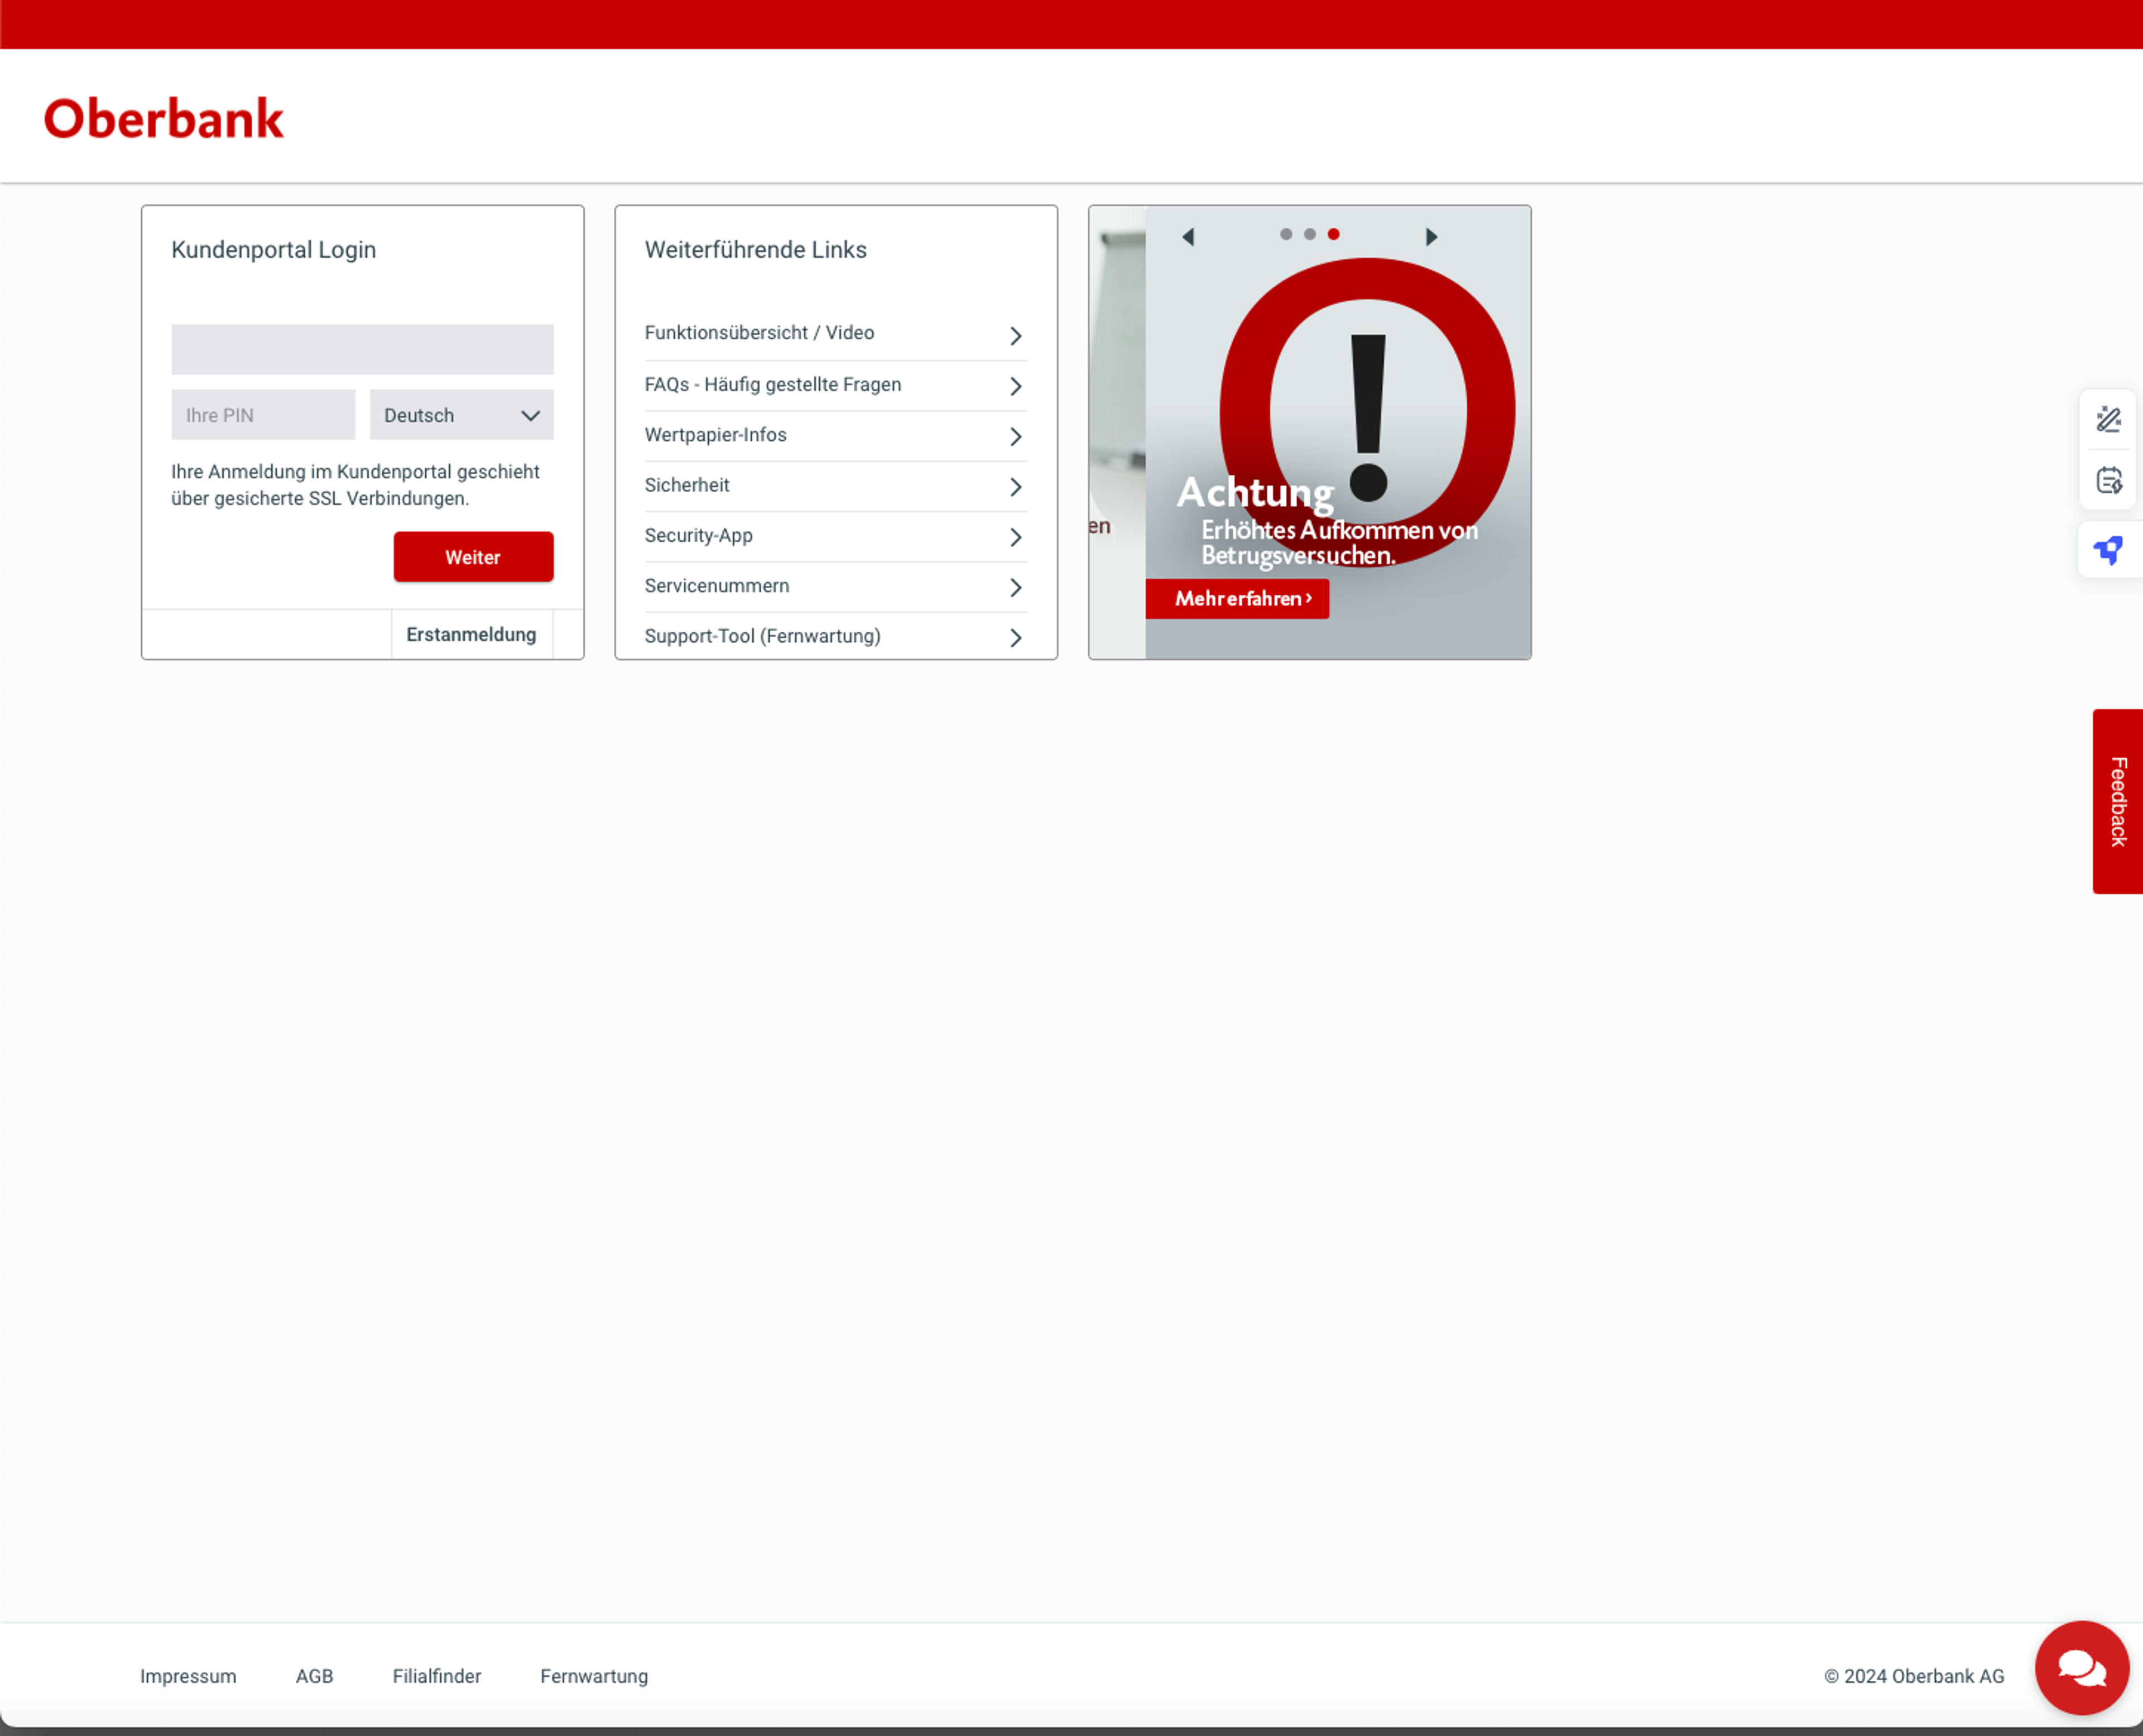
Task: Open the Feedback side tab
Action: [2117, 802]
